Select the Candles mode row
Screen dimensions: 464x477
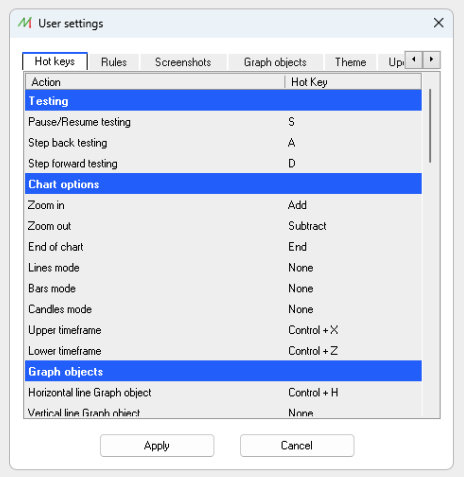(223, 309)
